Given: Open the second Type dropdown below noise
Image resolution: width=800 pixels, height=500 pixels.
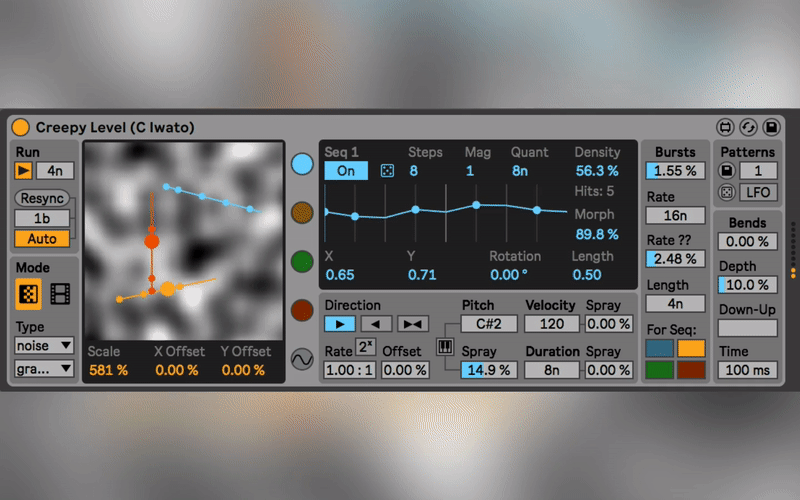Looking at the screenshot, I should pos(45,369).
